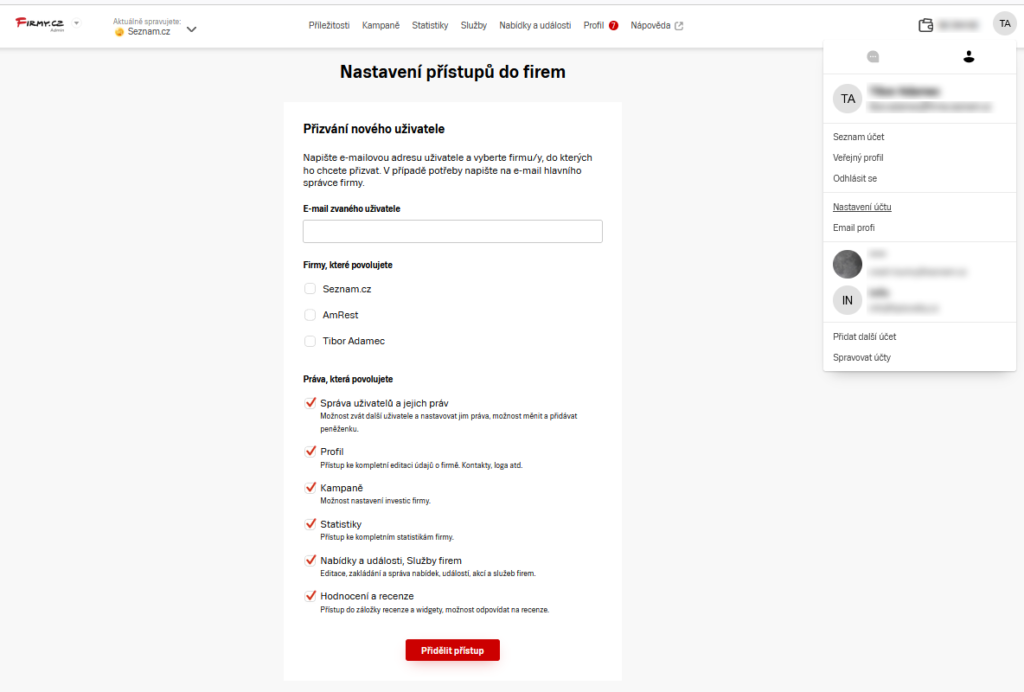
Task: Uncheck the Statistiky permission checkbox
Action: click(310, 523)
